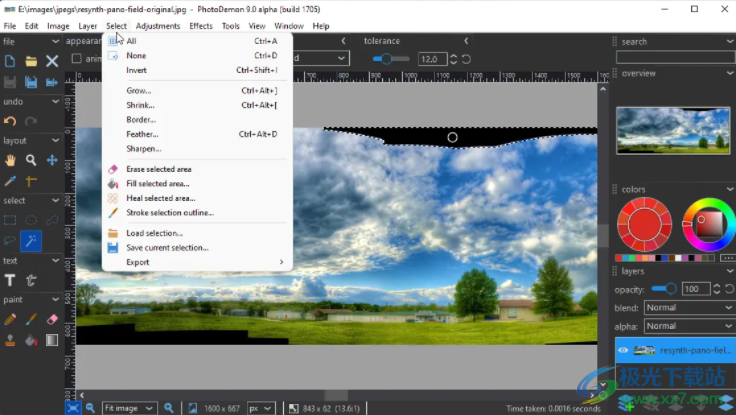Screen dimensions: 736x415
Task: Select the Measure tool
Action: [31, 181]
